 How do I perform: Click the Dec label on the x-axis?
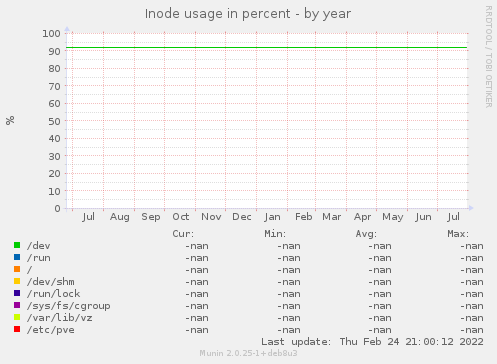click(x=242, y=217)
